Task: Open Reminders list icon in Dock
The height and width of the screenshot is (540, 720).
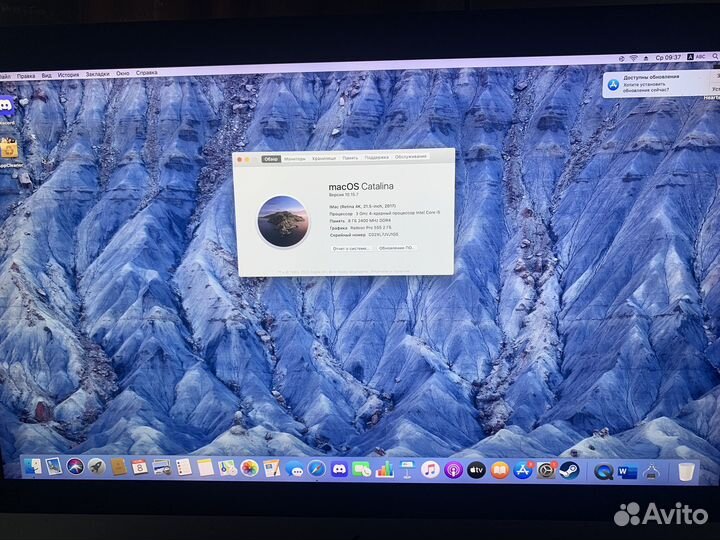Action: pos(184,468)
